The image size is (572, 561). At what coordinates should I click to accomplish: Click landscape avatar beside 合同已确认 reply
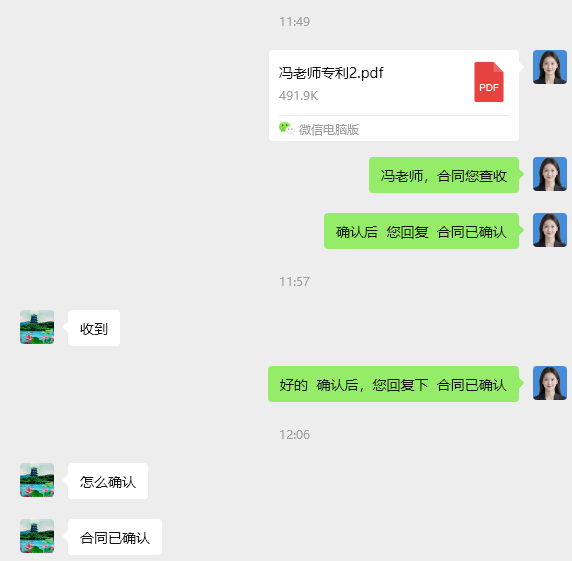[37, 536]
